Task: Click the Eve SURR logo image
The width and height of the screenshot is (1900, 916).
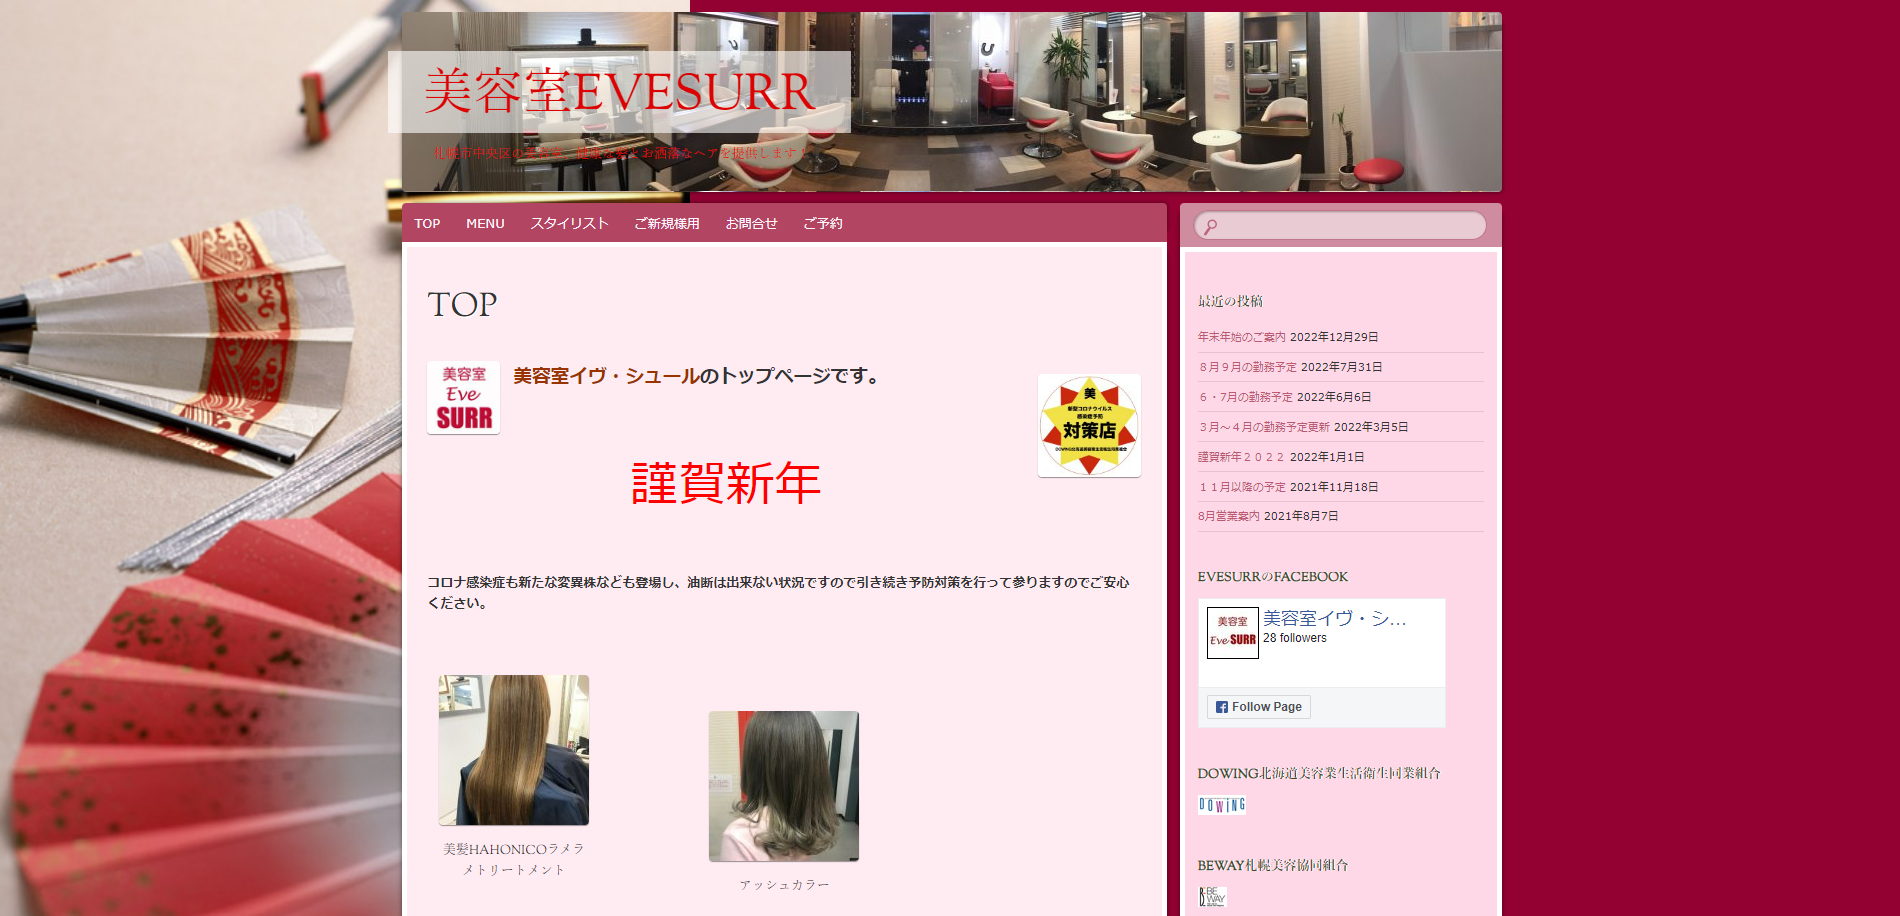Action: pos(464,398)
